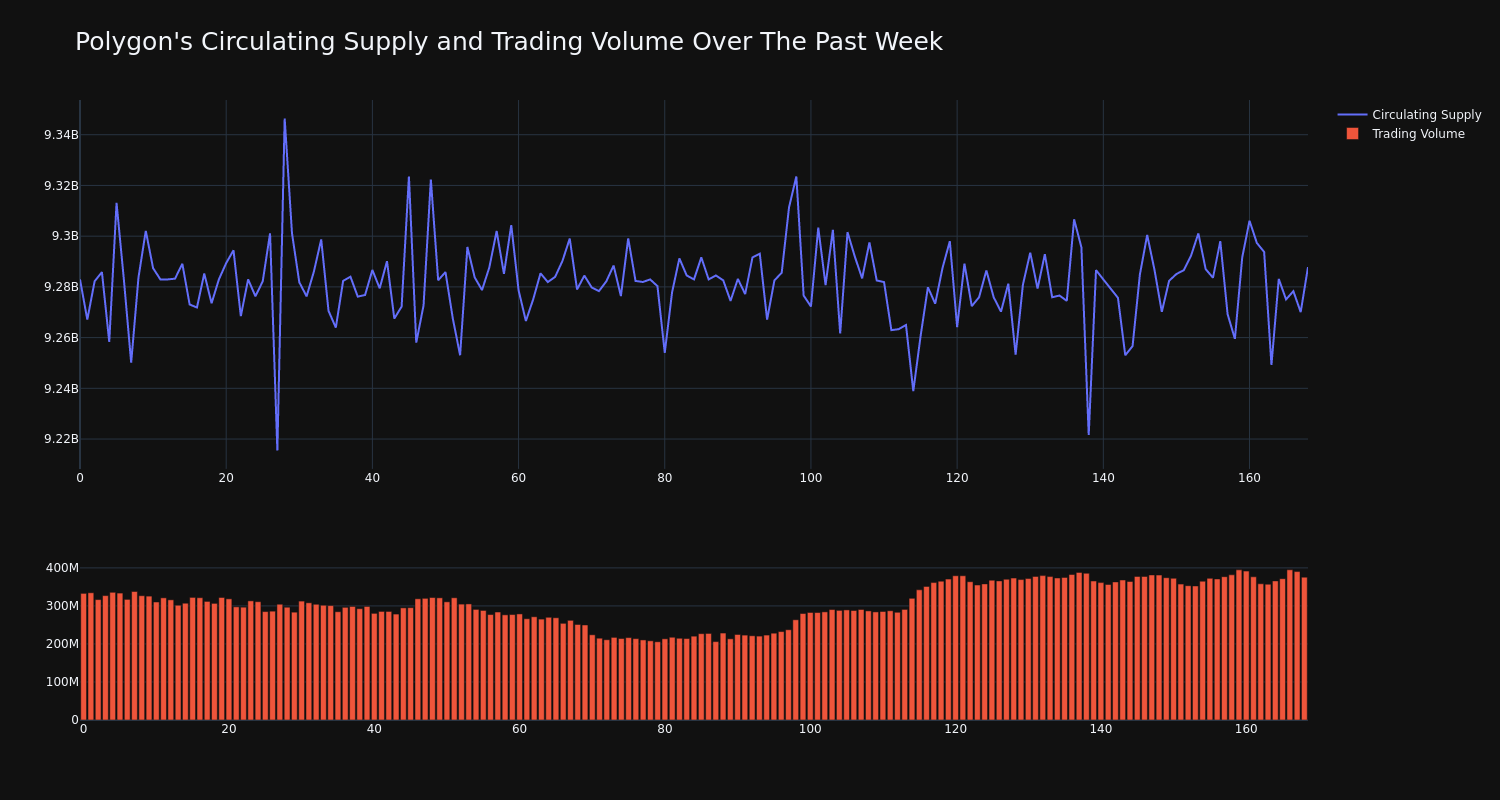Click the highest supply peak near hour 28
The image size is (1500, 800).
pos(284,120)
